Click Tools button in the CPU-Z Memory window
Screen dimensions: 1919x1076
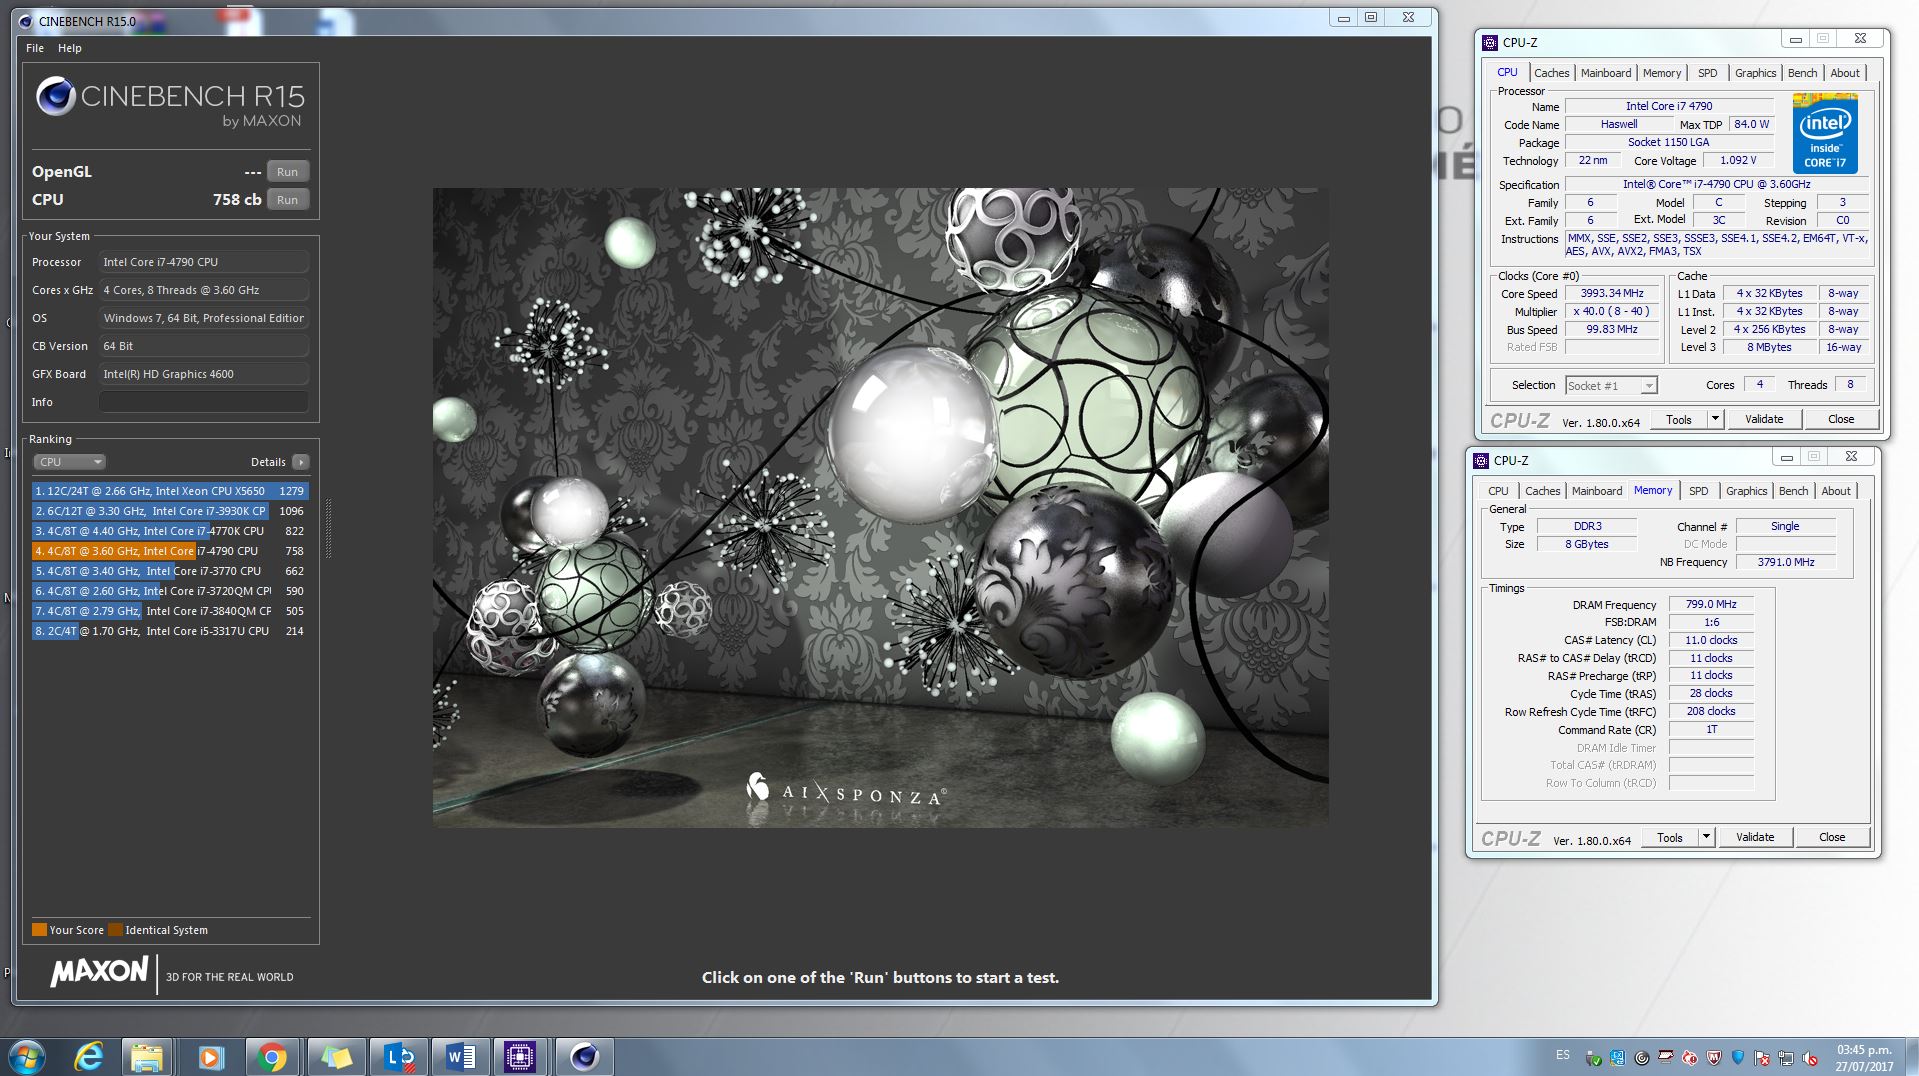[x=1669, y=837]
